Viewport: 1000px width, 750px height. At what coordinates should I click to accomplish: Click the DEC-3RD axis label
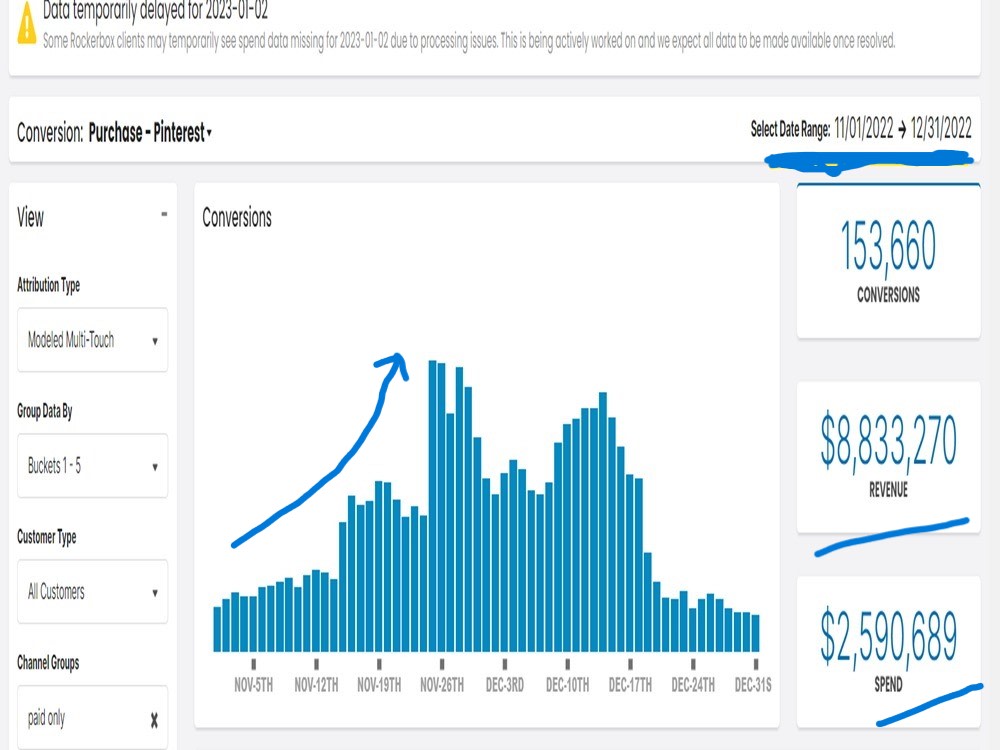pos(504,685)
